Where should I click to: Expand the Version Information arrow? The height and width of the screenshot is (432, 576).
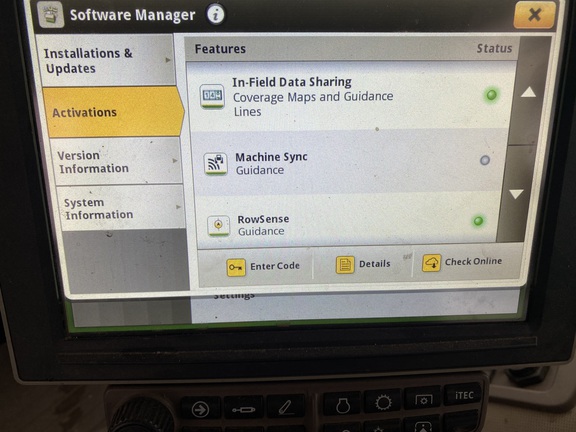click(x=175, y=161)
